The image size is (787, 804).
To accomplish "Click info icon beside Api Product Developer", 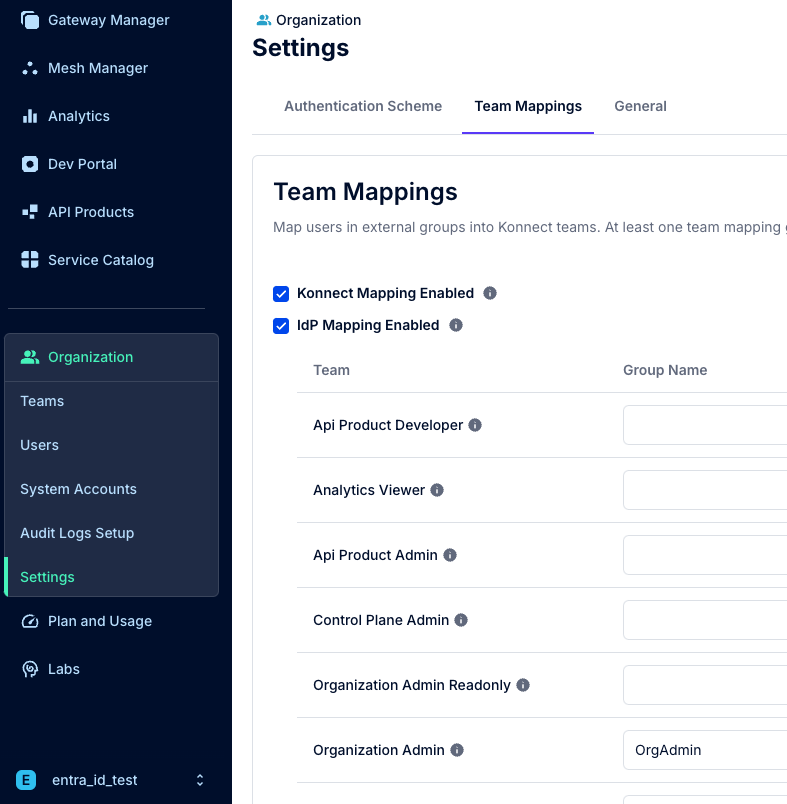I will (475, 425).
